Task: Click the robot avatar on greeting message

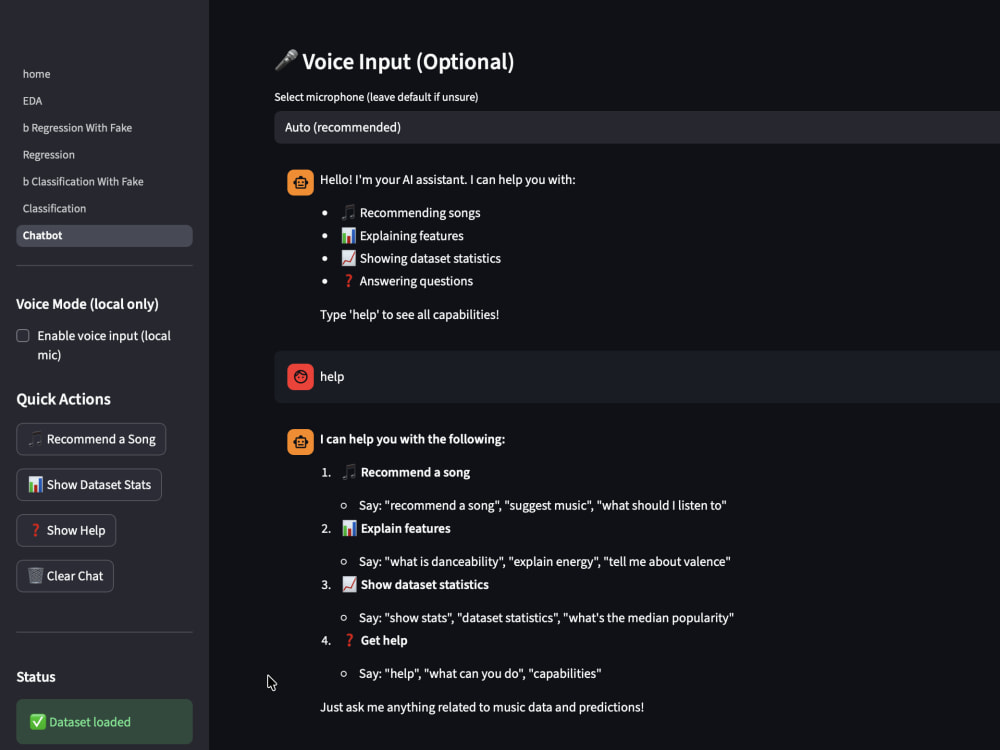Action: point(300,182)
